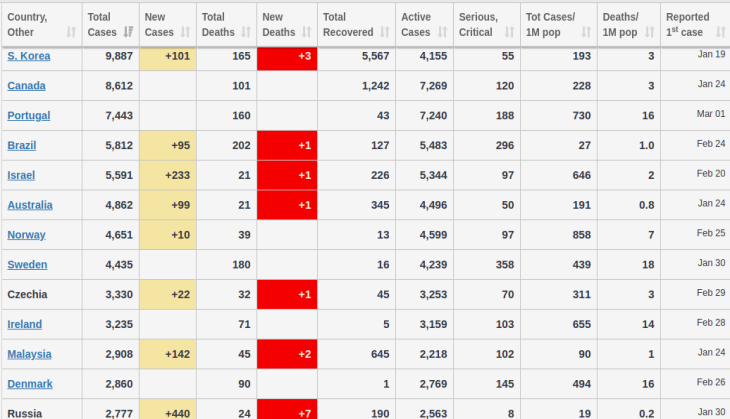Open the Malaysia country link
Viewport: 730px width, 419px height.
[x=29, y=354]
